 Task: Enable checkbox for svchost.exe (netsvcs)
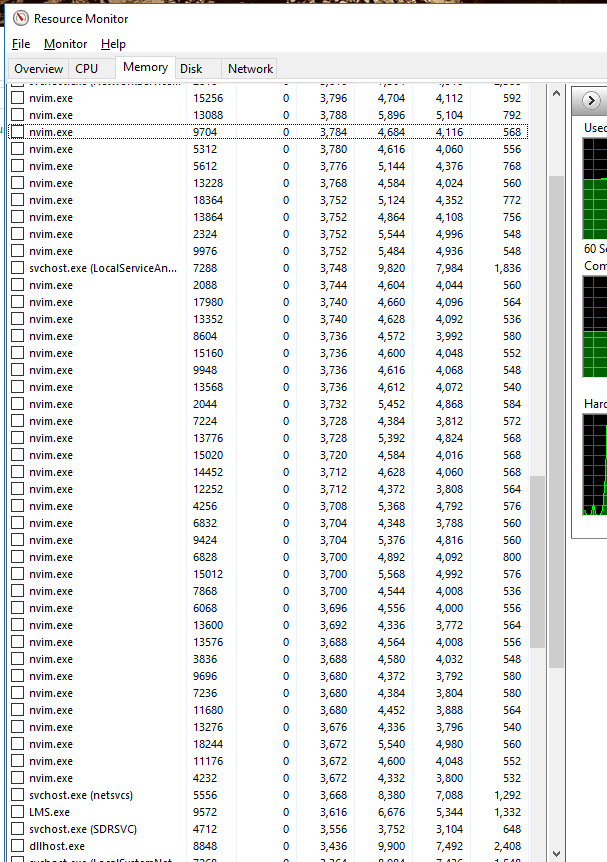click(x=18, y=795)
